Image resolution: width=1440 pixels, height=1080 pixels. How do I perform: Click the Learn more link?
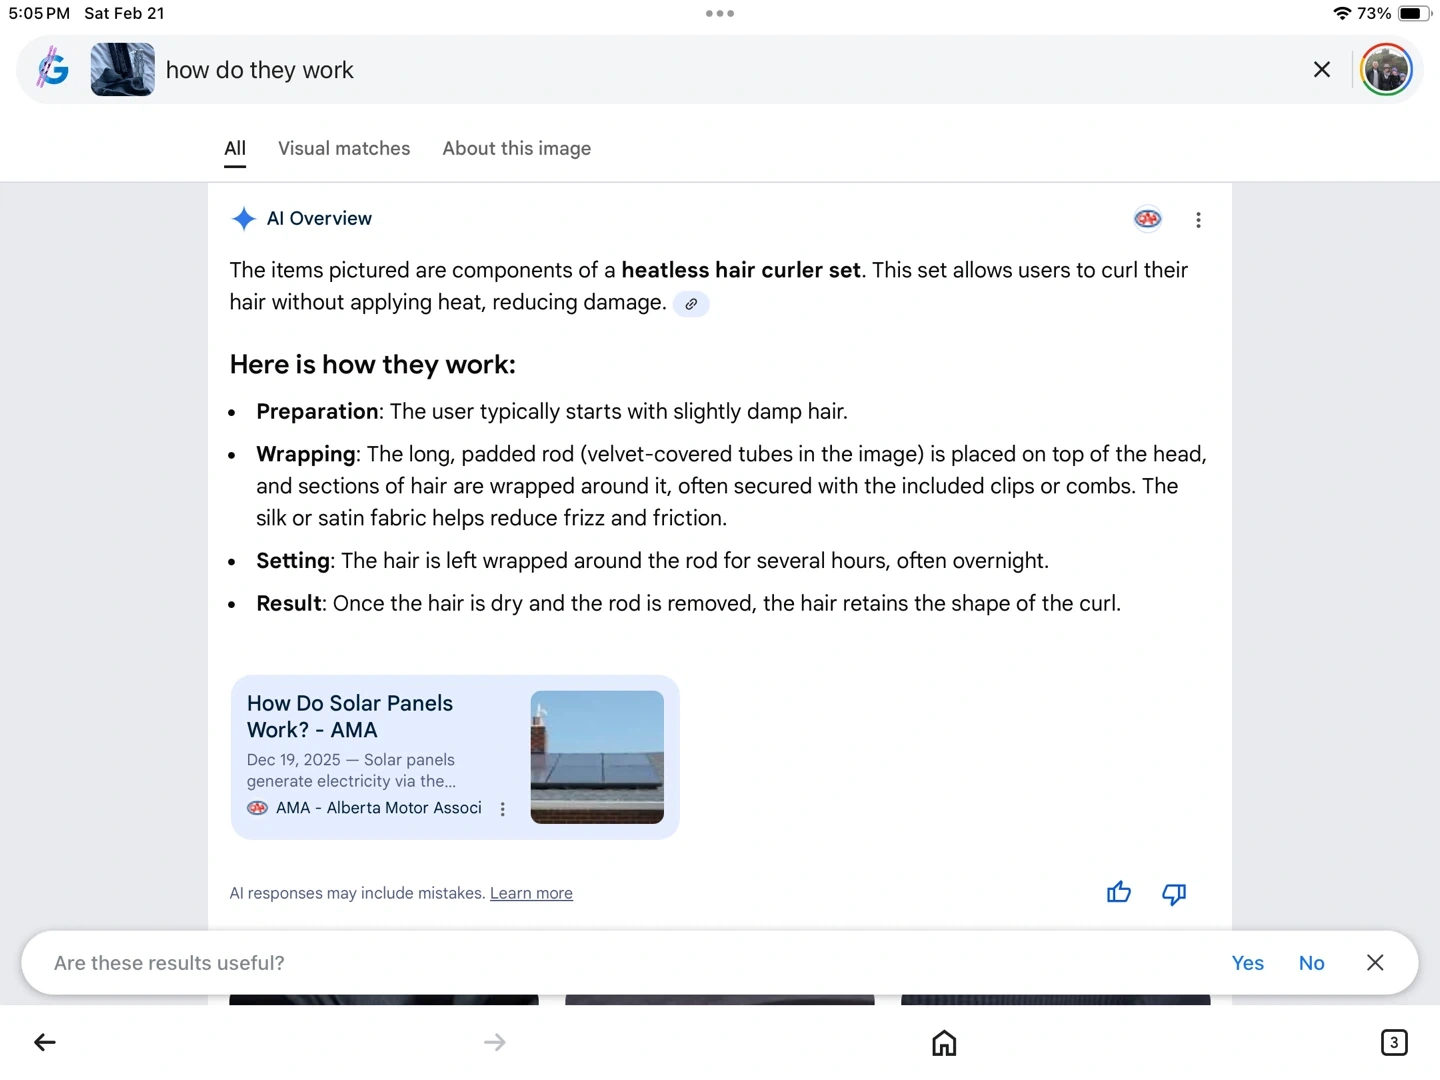tap(531, 893)
